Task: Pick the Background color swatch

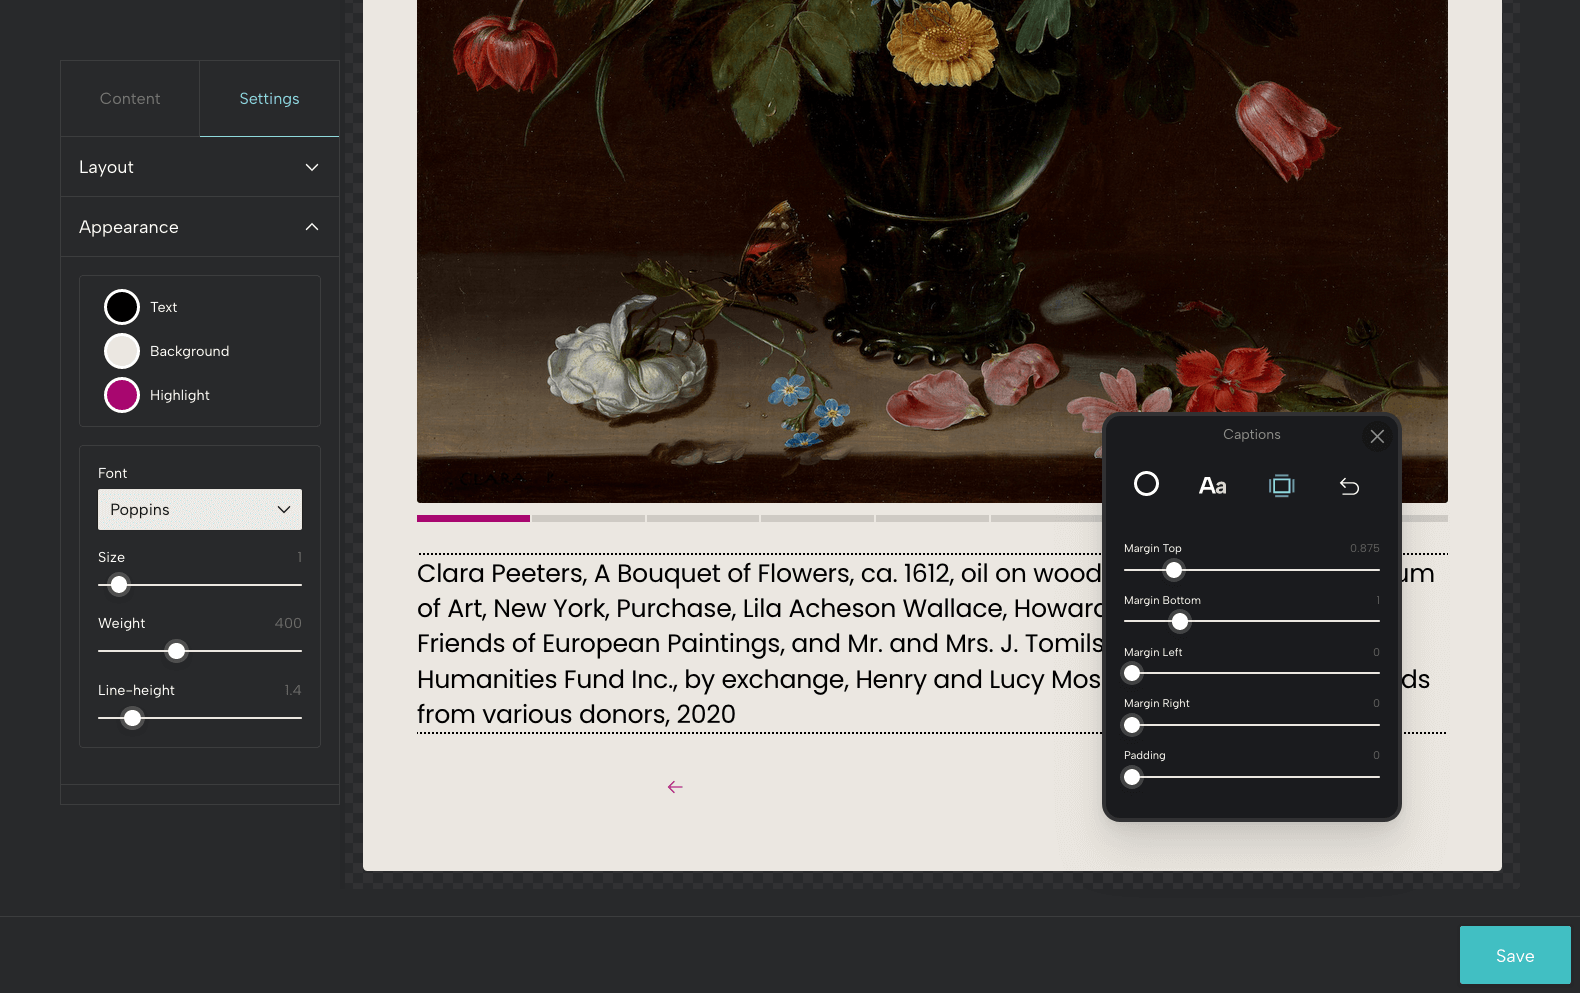Action: coord(122,351)
